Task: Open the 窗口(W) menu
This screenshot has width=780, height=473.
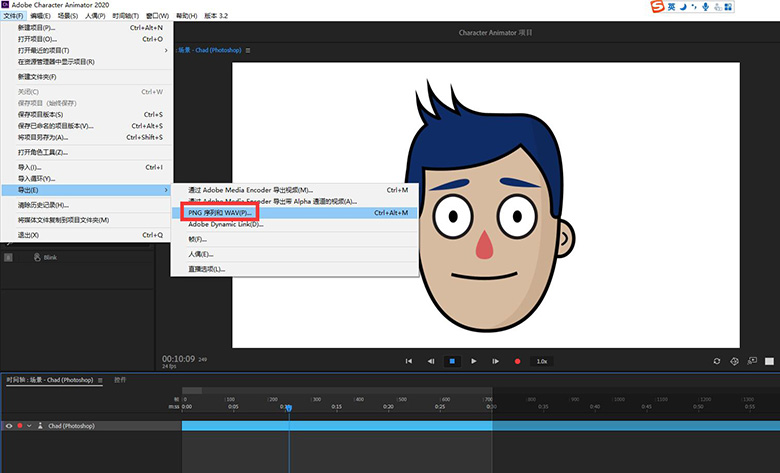Action: click(x=158, y=16)
